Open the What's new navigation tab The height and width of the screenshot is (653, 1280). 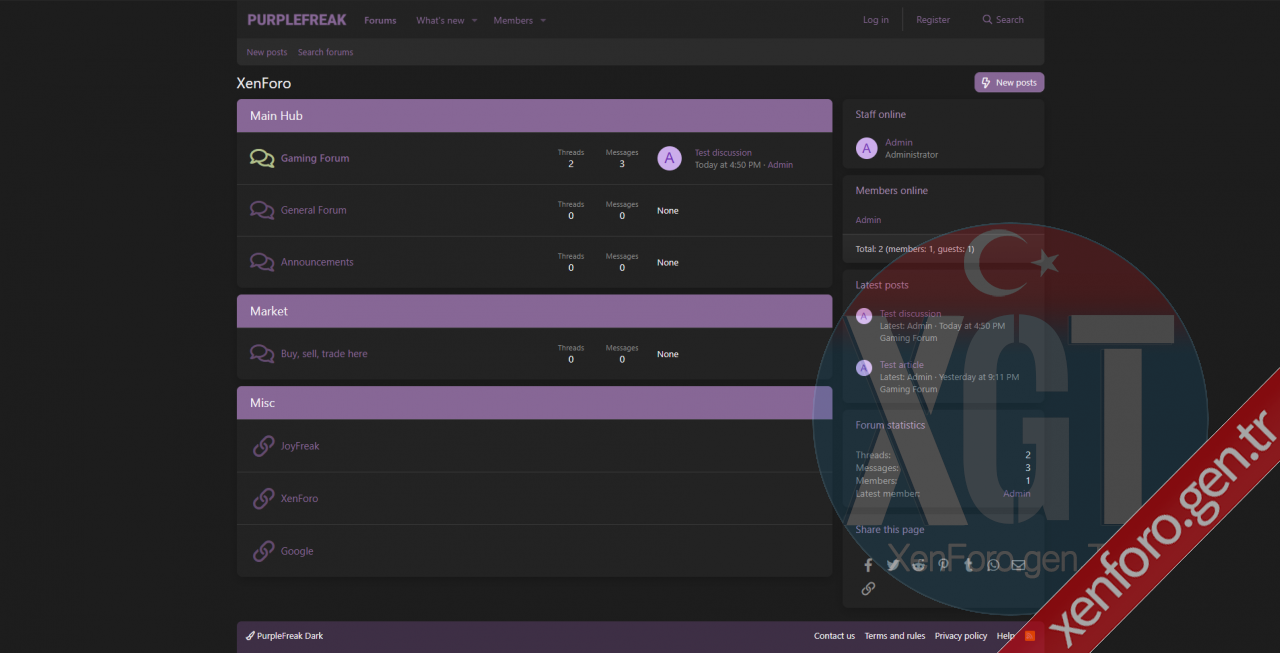click(x=440, y=20)
